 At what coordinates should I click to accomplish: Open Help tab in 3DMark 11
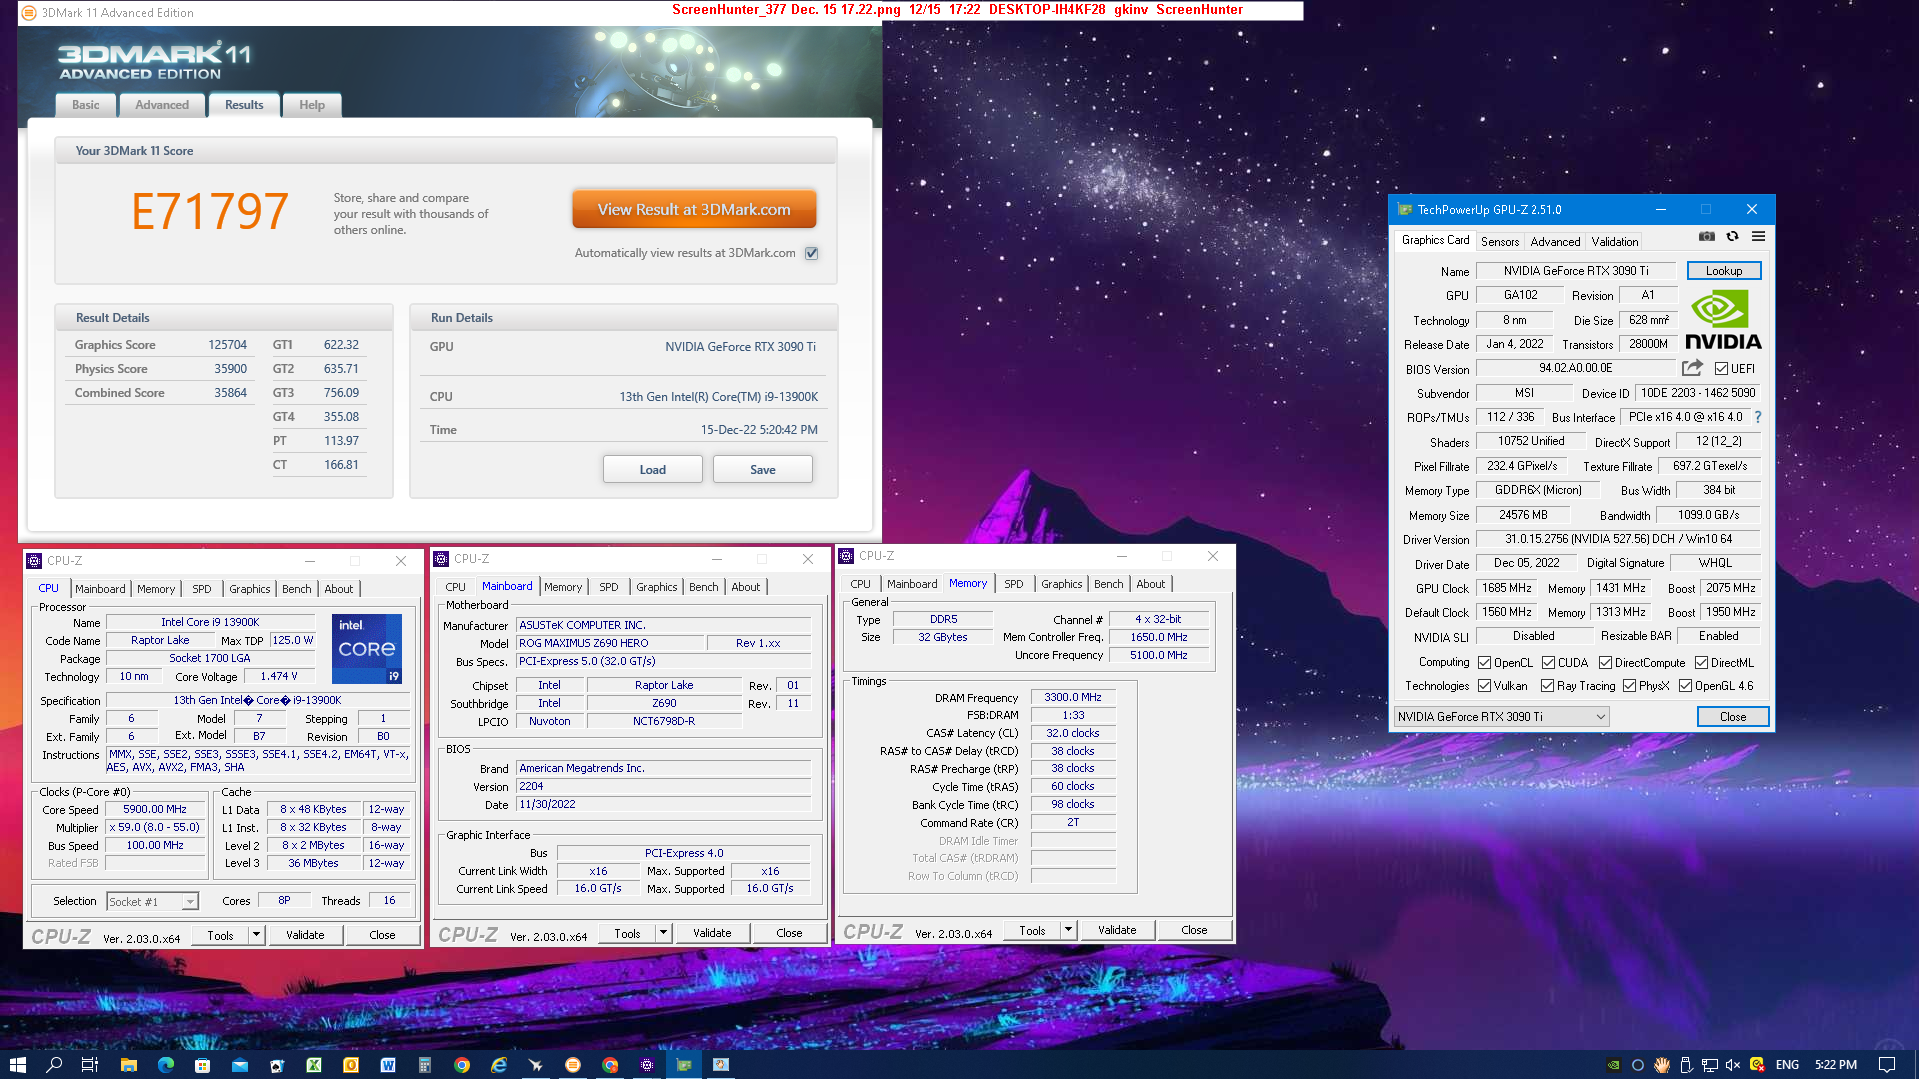312,105
